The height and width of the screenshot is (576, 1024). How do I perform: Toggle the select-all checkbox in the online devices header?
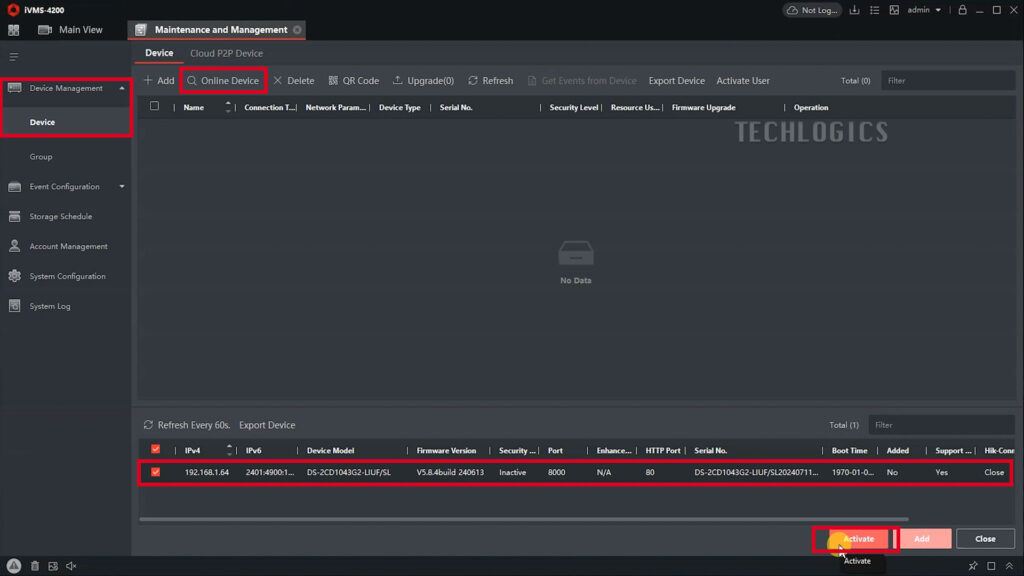coord(155,450)
